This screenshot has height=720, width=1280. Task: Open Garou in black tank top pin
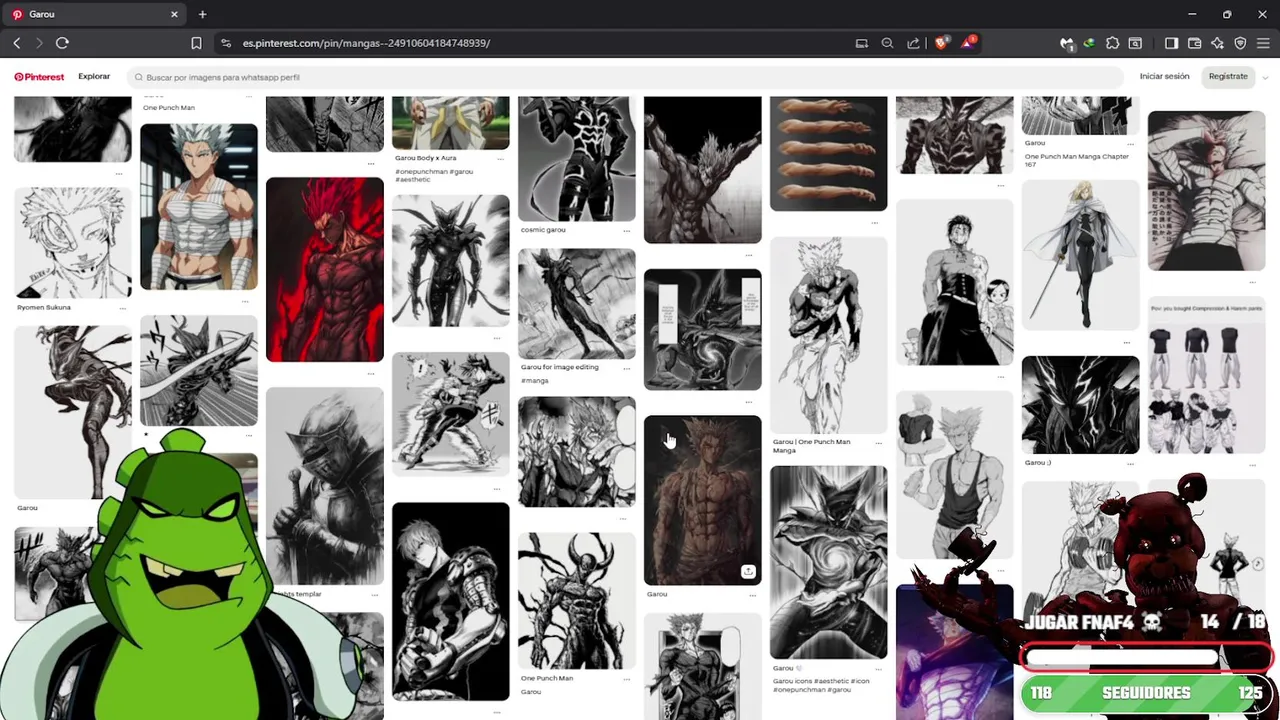(954, 474)
